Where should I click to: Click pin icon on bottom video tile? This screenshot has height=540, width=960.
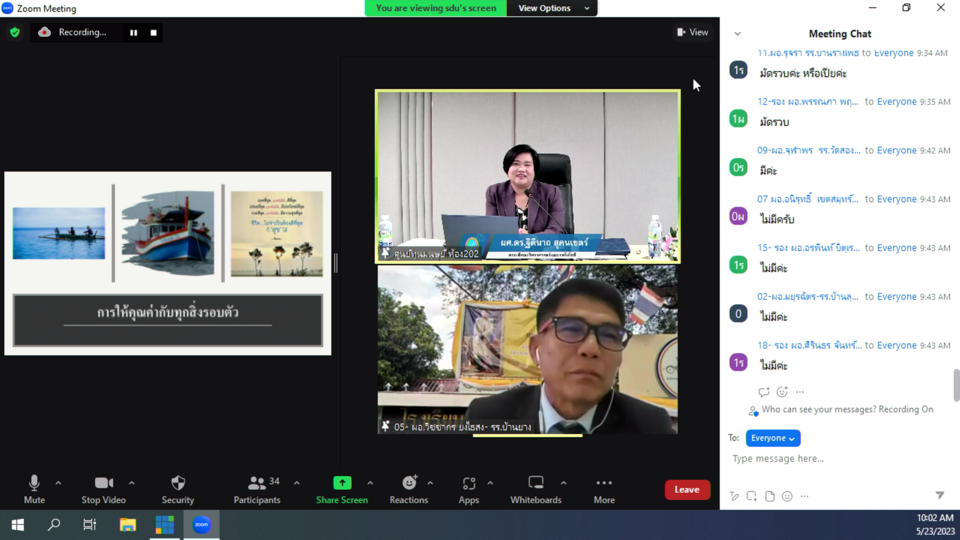tap(385, 426)
